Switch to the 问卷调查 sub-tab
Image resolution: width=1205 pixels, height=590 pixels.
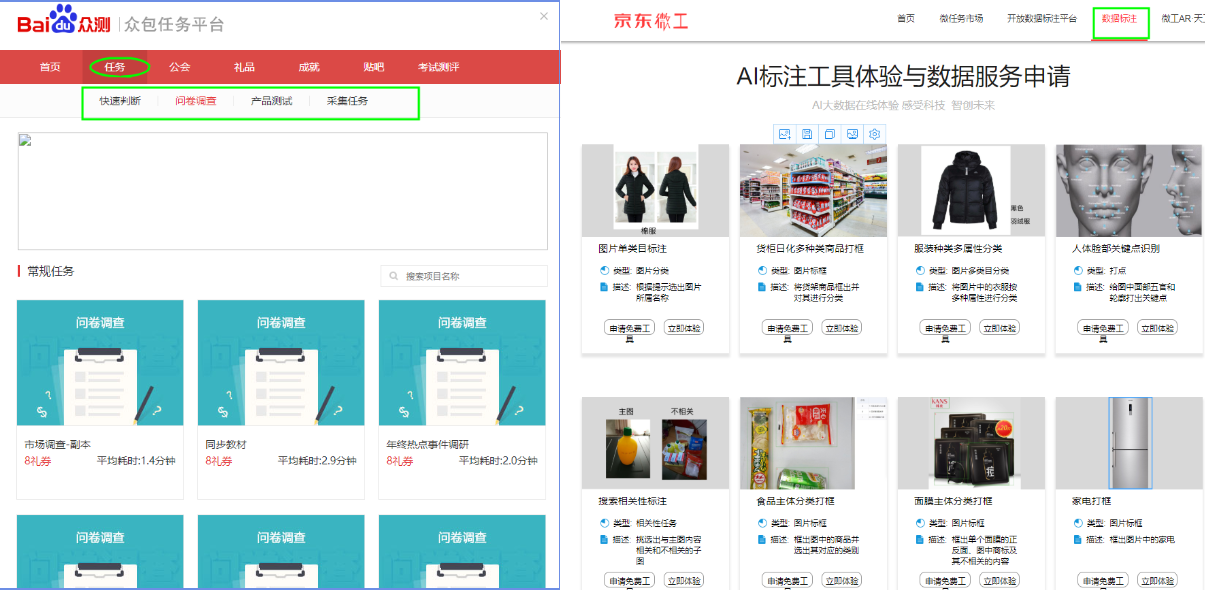coord(196,101)
